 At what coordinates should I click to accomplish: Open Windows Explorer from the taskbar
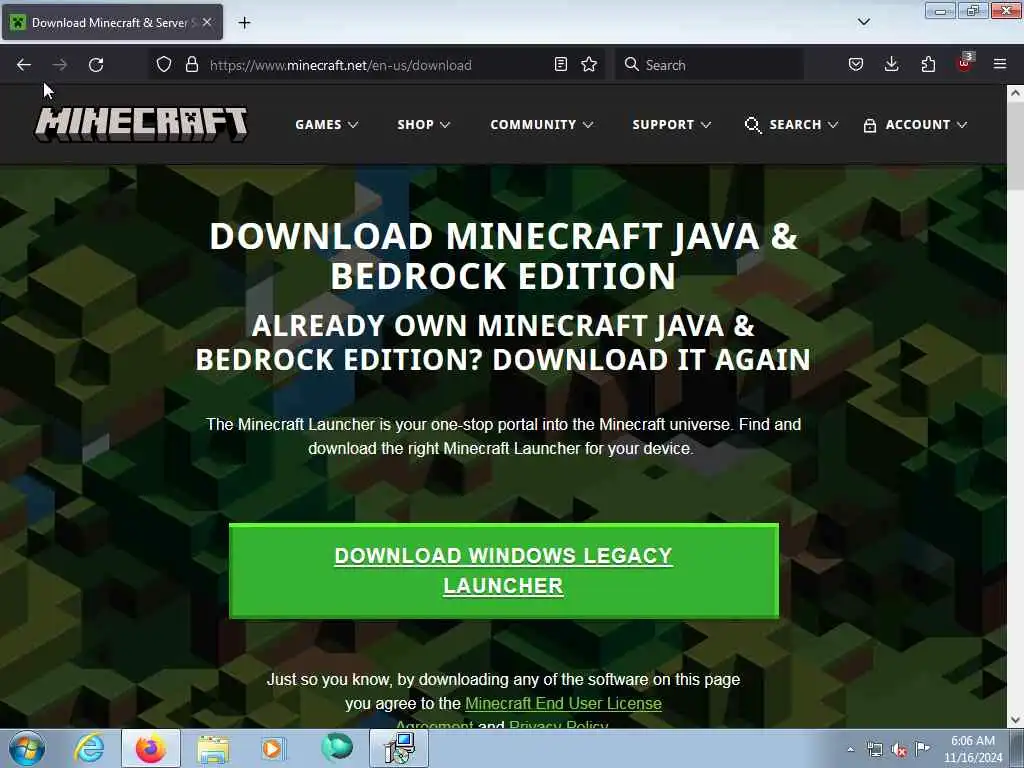[x=213, y=748]
